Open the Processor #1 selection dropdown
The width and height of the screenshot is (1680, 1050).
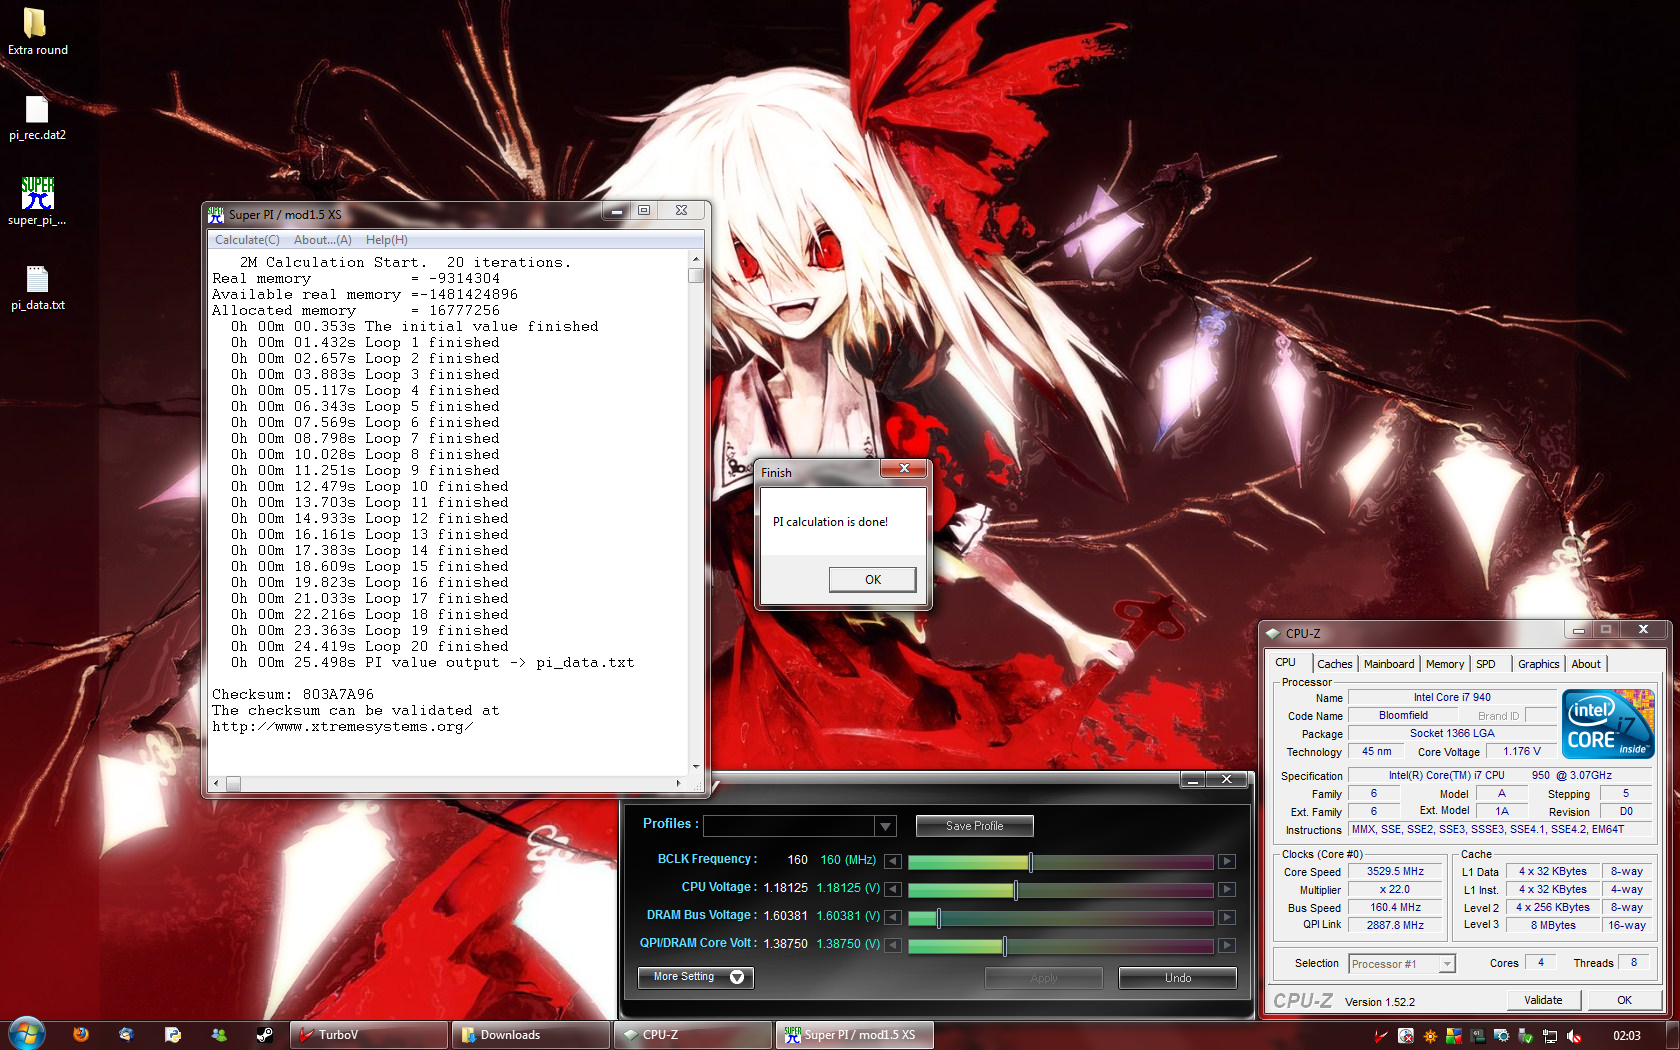[1446, 964]
